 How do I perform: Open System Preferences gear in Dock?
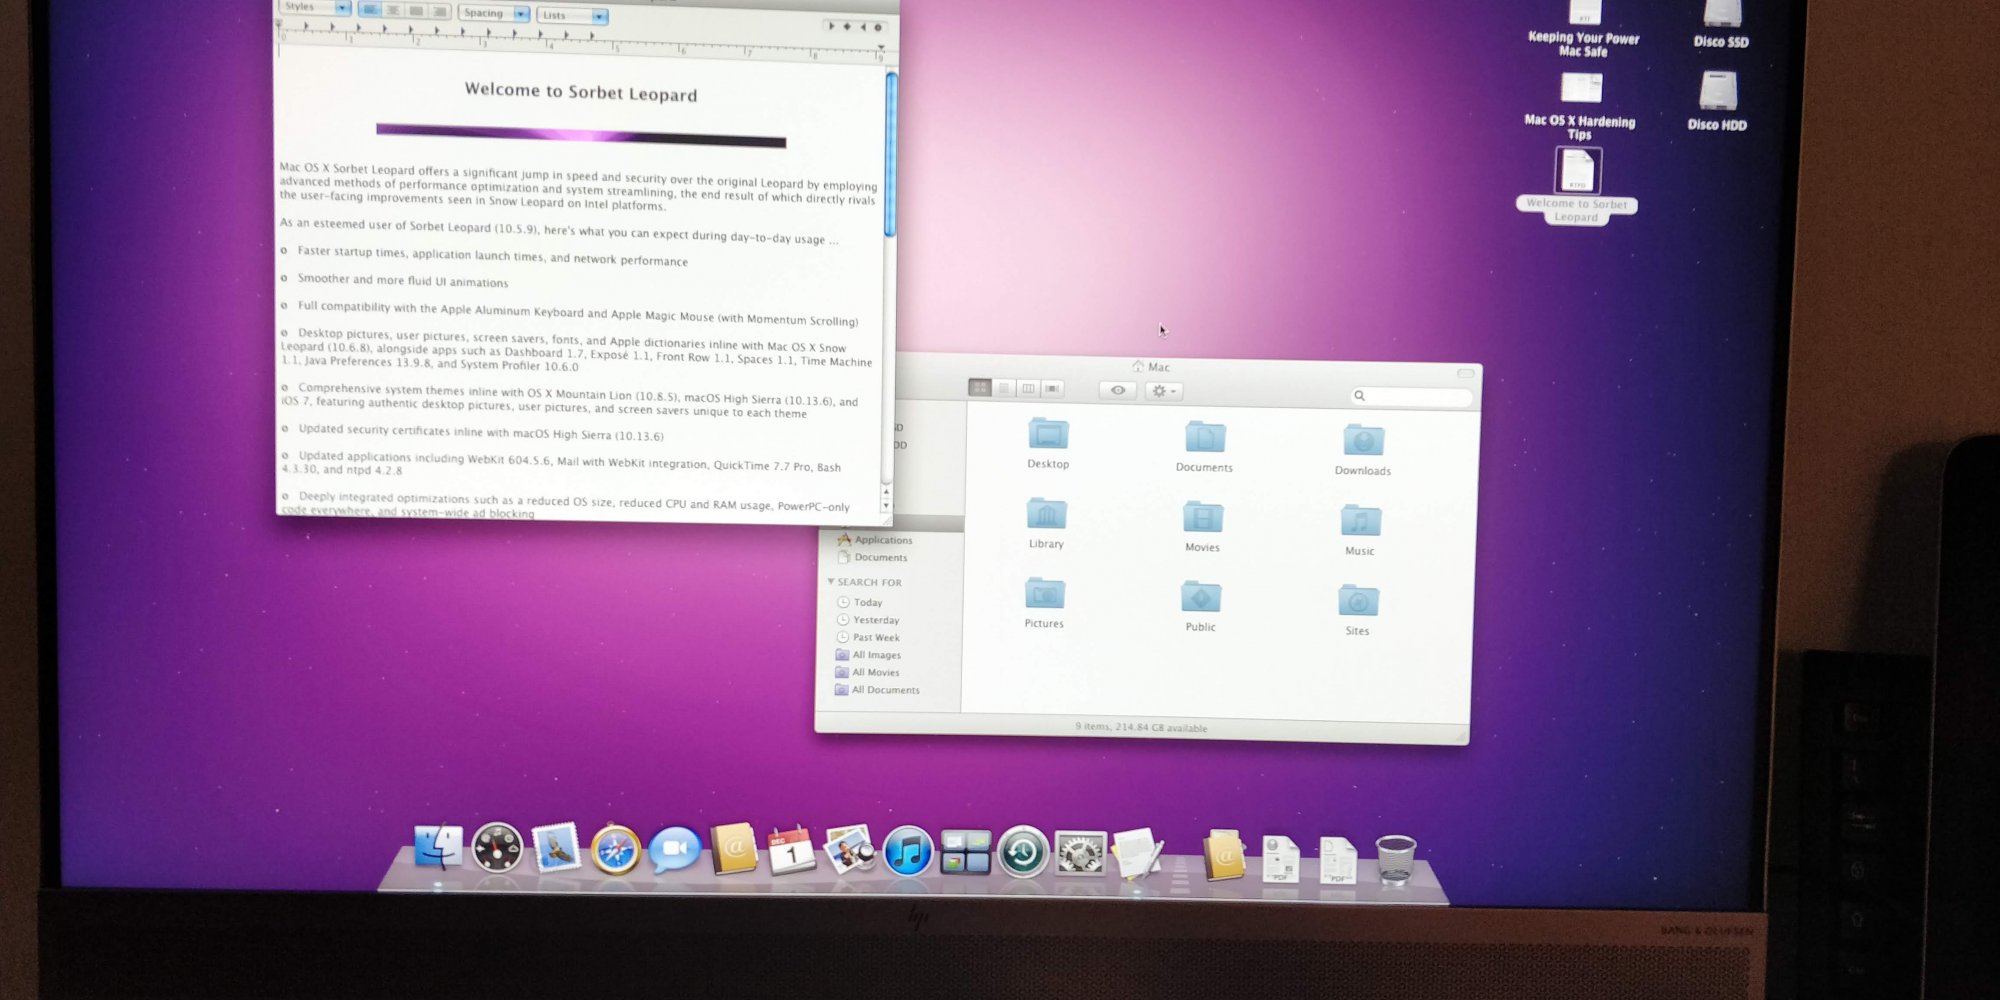pos(1081,855)
